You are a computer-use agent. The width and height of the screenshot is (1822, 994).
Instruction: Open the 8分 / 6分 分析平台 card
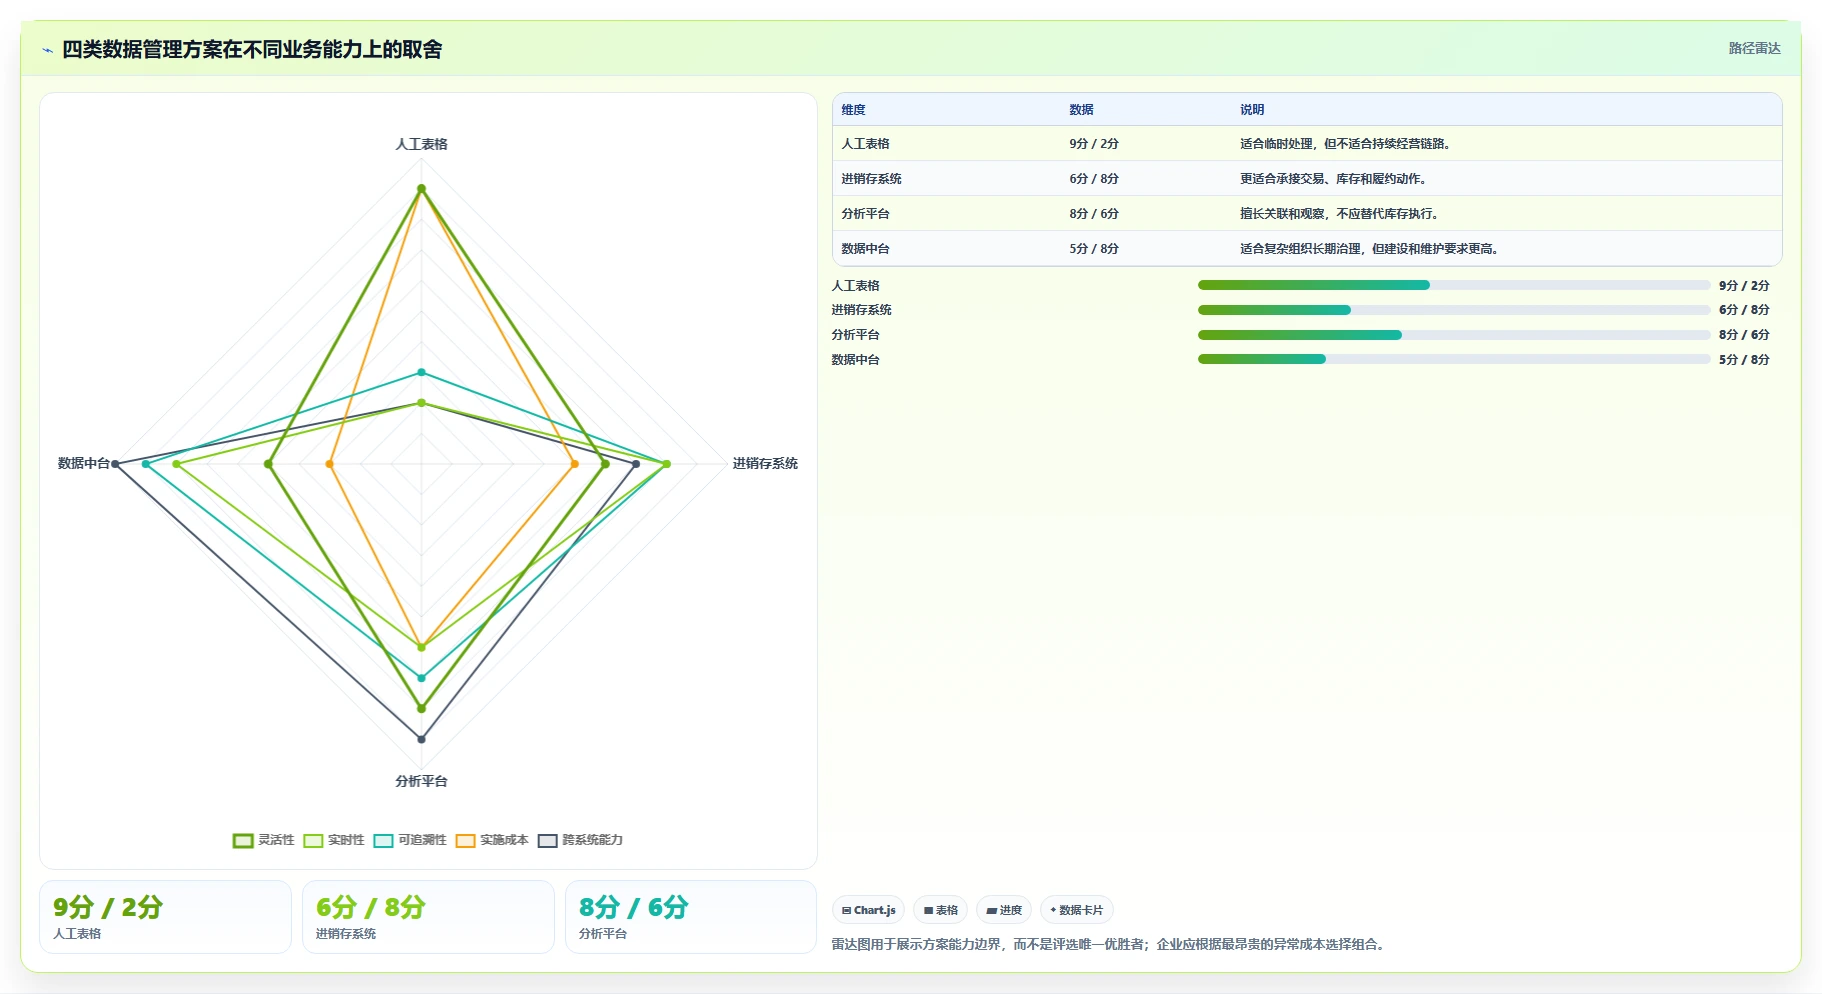coord(691,917)
